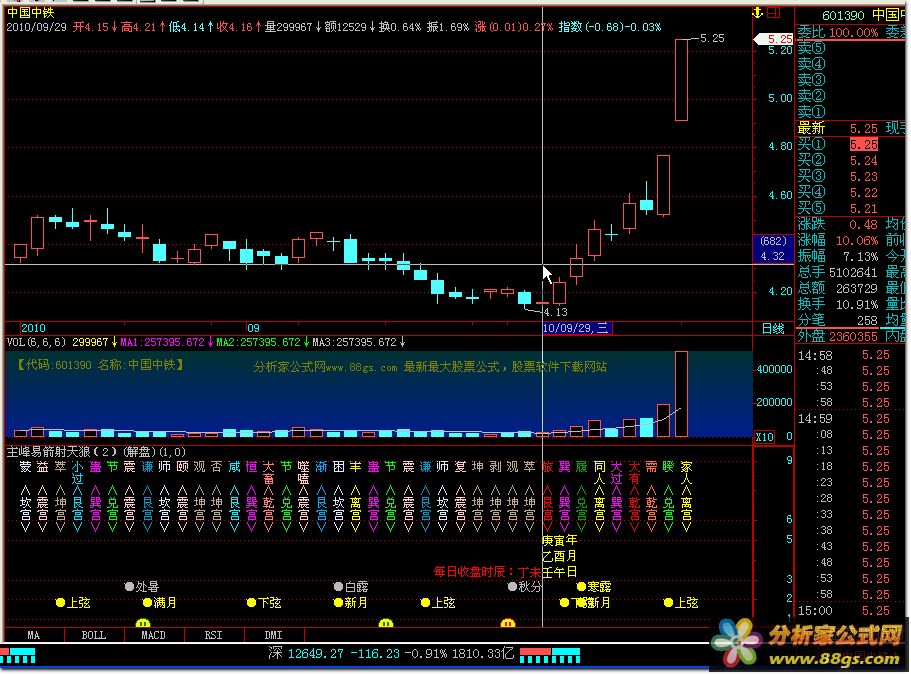This screenshot has height=674, width=911.
Task: Select the 卖① ask row
Action: (x=852, y=112)
